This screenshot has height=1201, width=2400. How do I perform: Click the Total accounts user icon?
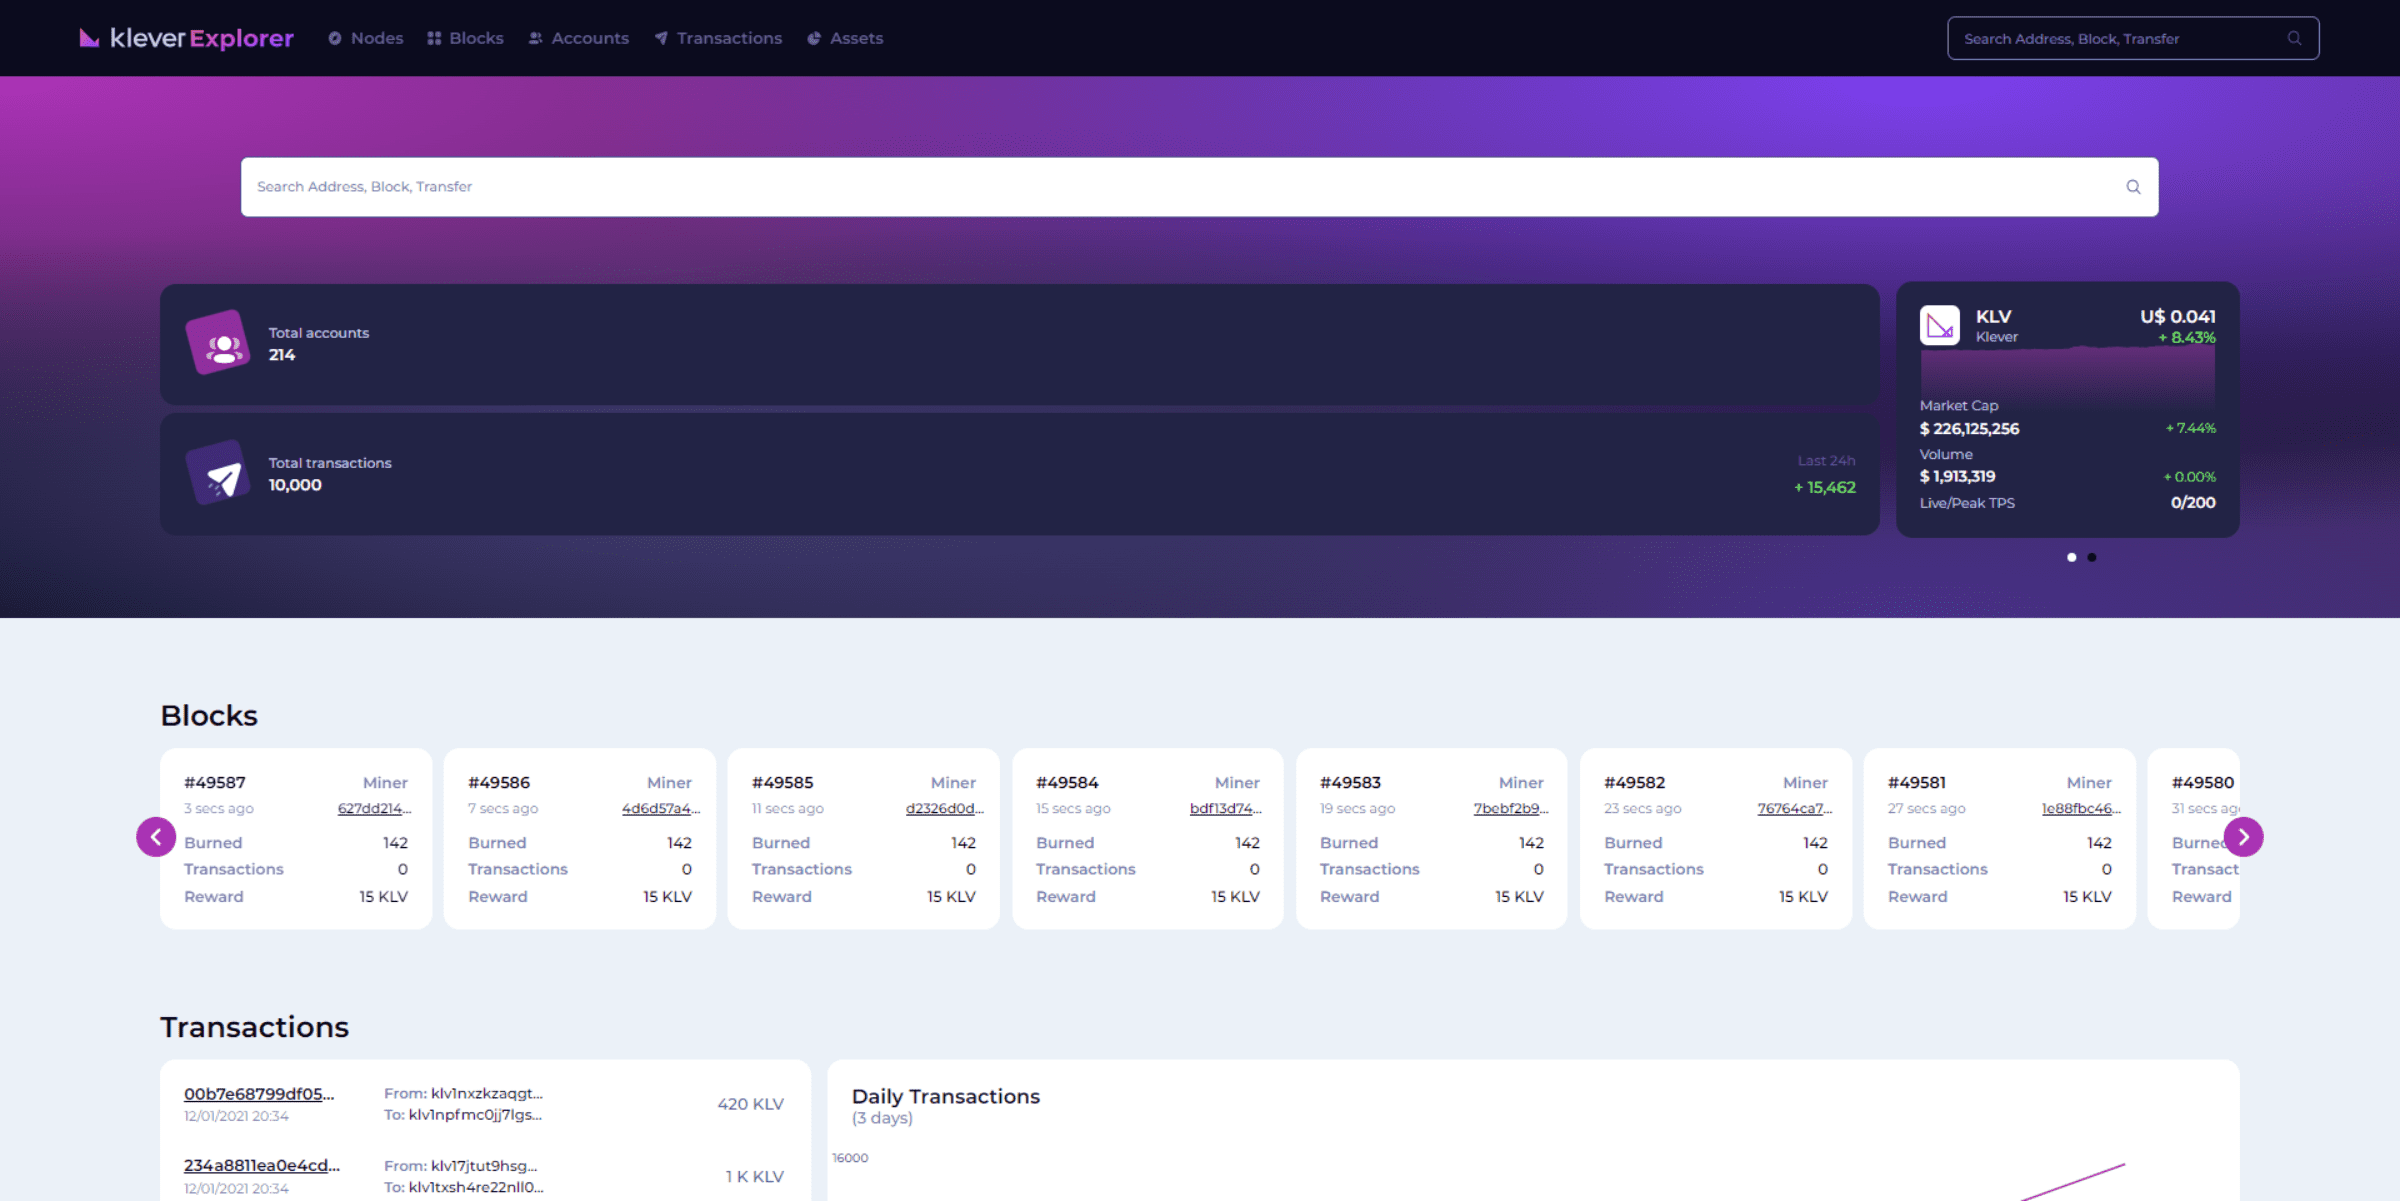[x=221, y=343]
